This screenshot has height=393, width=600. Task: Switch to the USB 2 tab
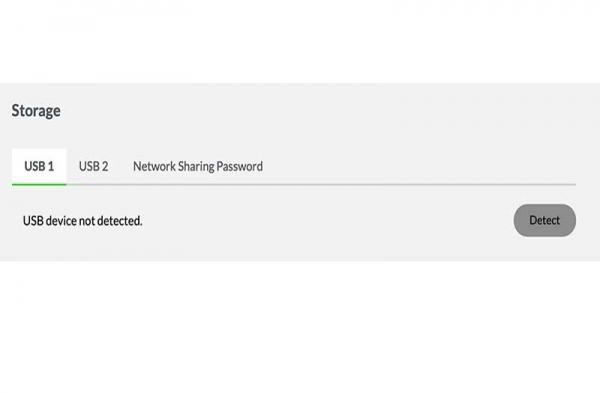tap(93, 166)
